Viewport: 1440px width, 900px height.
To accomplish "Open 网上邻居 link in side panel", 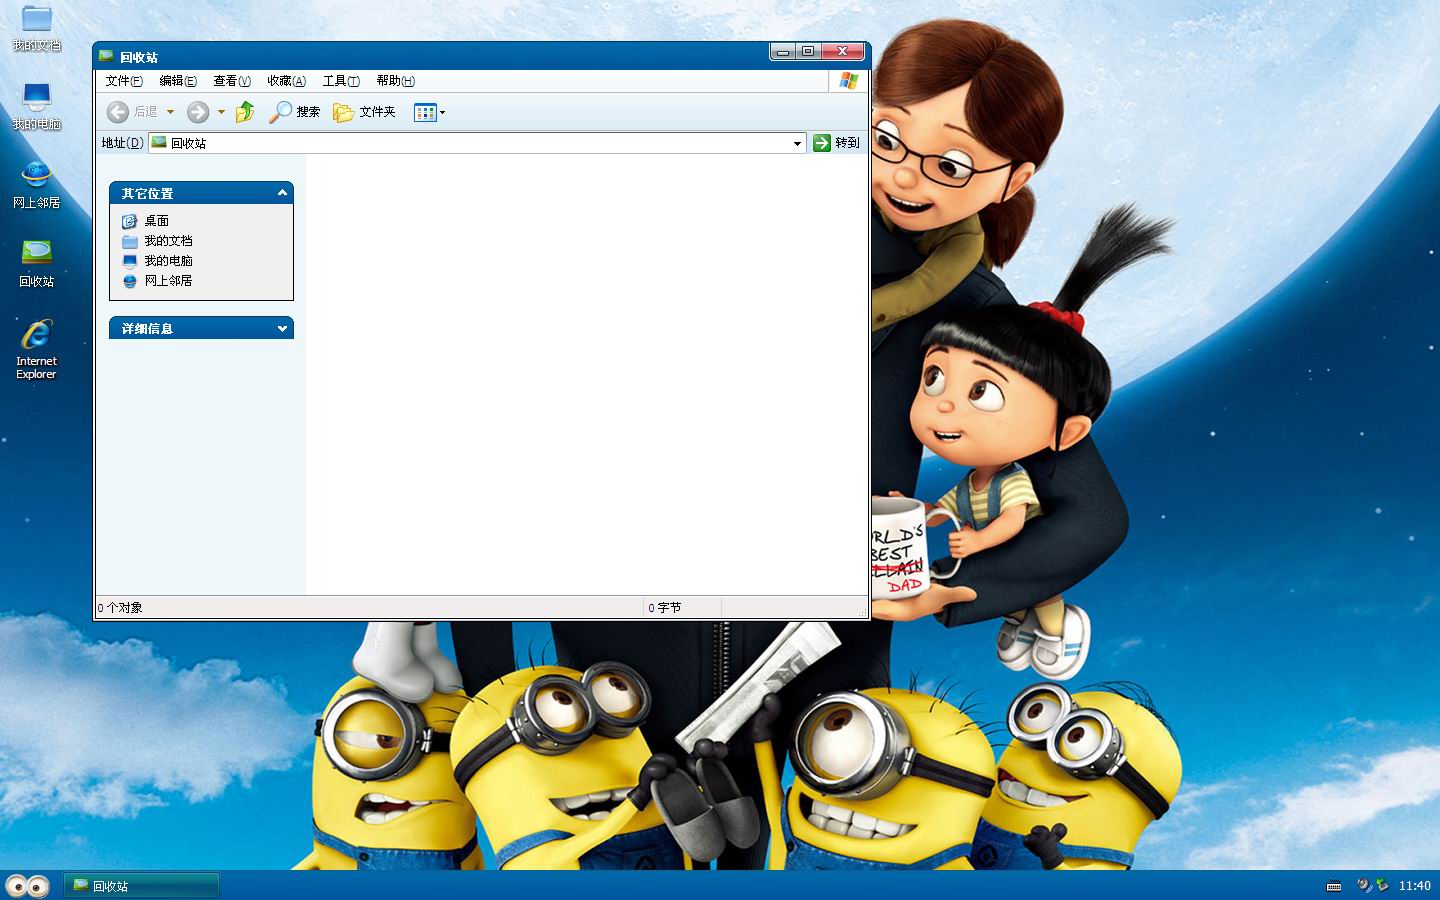I will (x=168, y=281).
